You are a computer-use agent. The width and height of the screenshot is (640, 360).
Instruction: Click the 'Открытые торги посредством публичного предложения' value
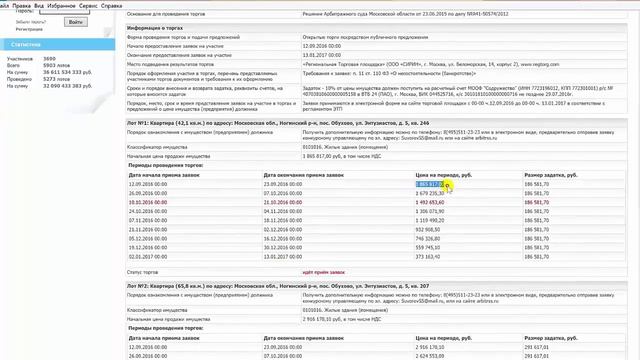[365, 37]
